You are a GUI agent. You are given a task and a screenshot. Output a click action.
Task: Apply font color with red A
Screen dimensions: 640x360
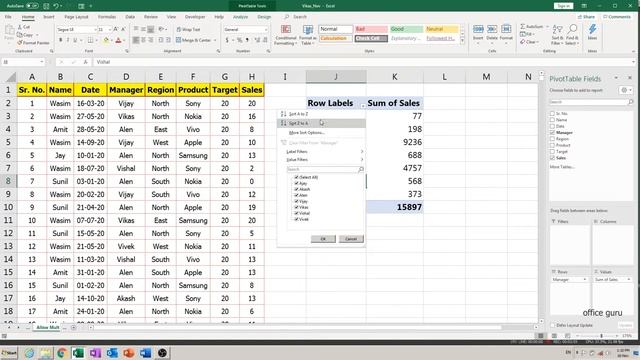coord(118,40)
